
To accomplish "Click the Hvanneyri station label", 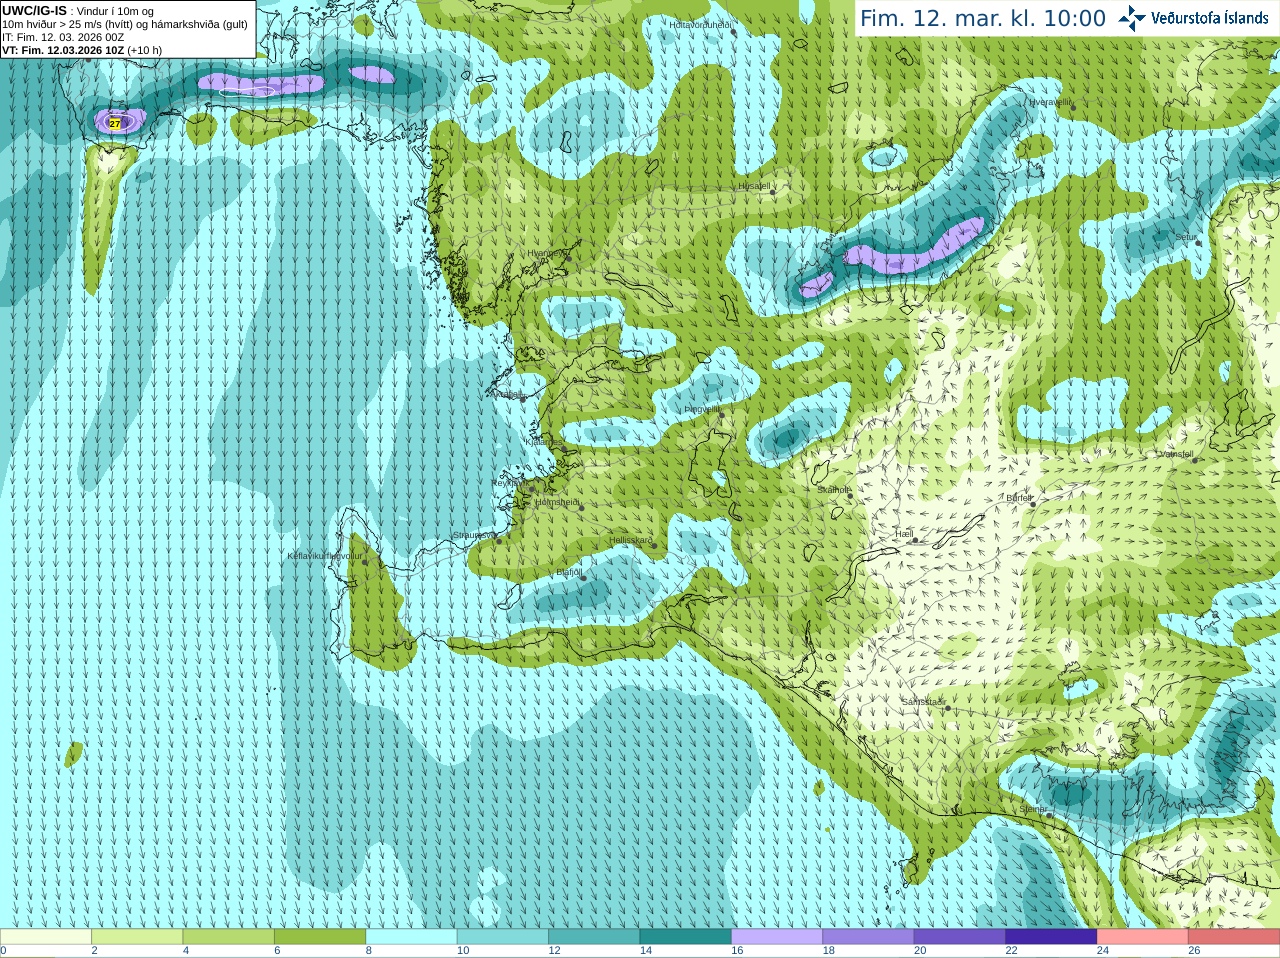I will (x=546, y=253).
